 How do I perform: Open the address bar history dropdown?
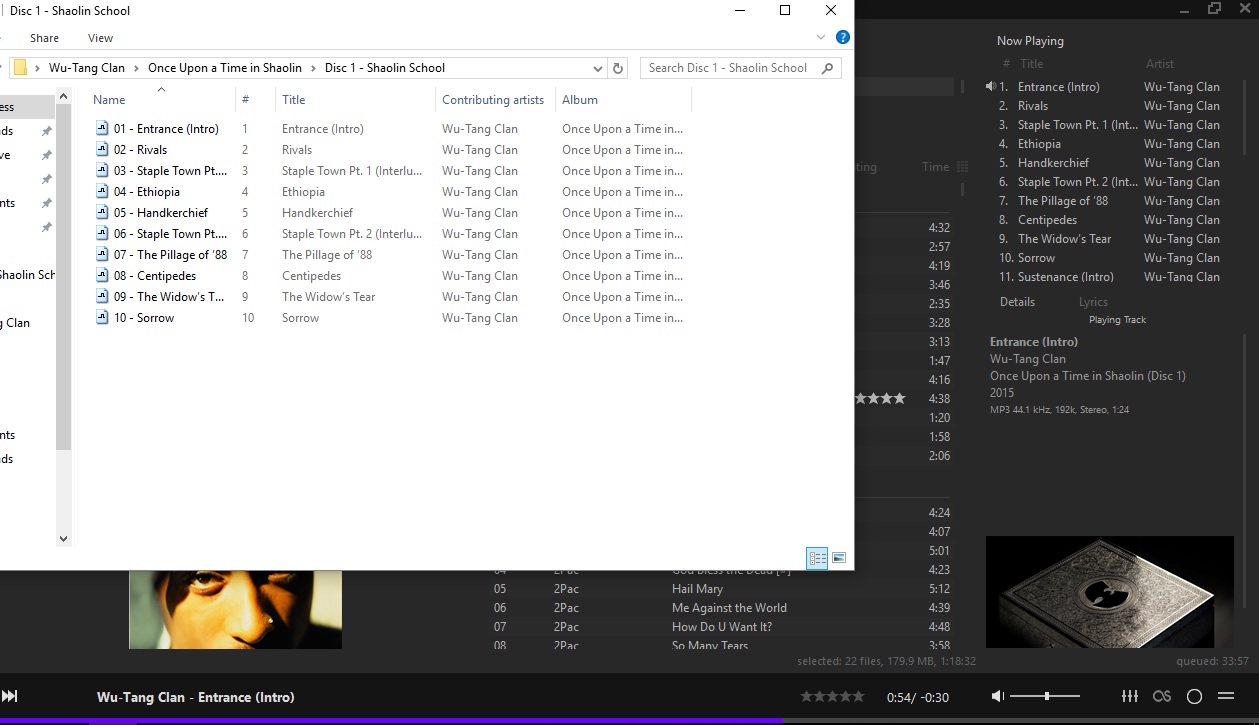[x=598, y=68]
